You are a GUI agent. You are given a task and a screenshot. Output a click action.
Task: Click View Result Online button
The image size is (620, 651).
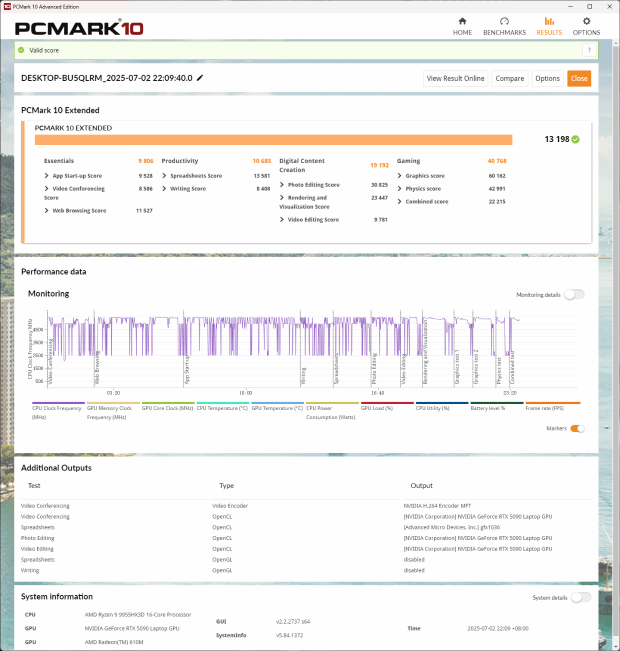[x=456, y=78]
